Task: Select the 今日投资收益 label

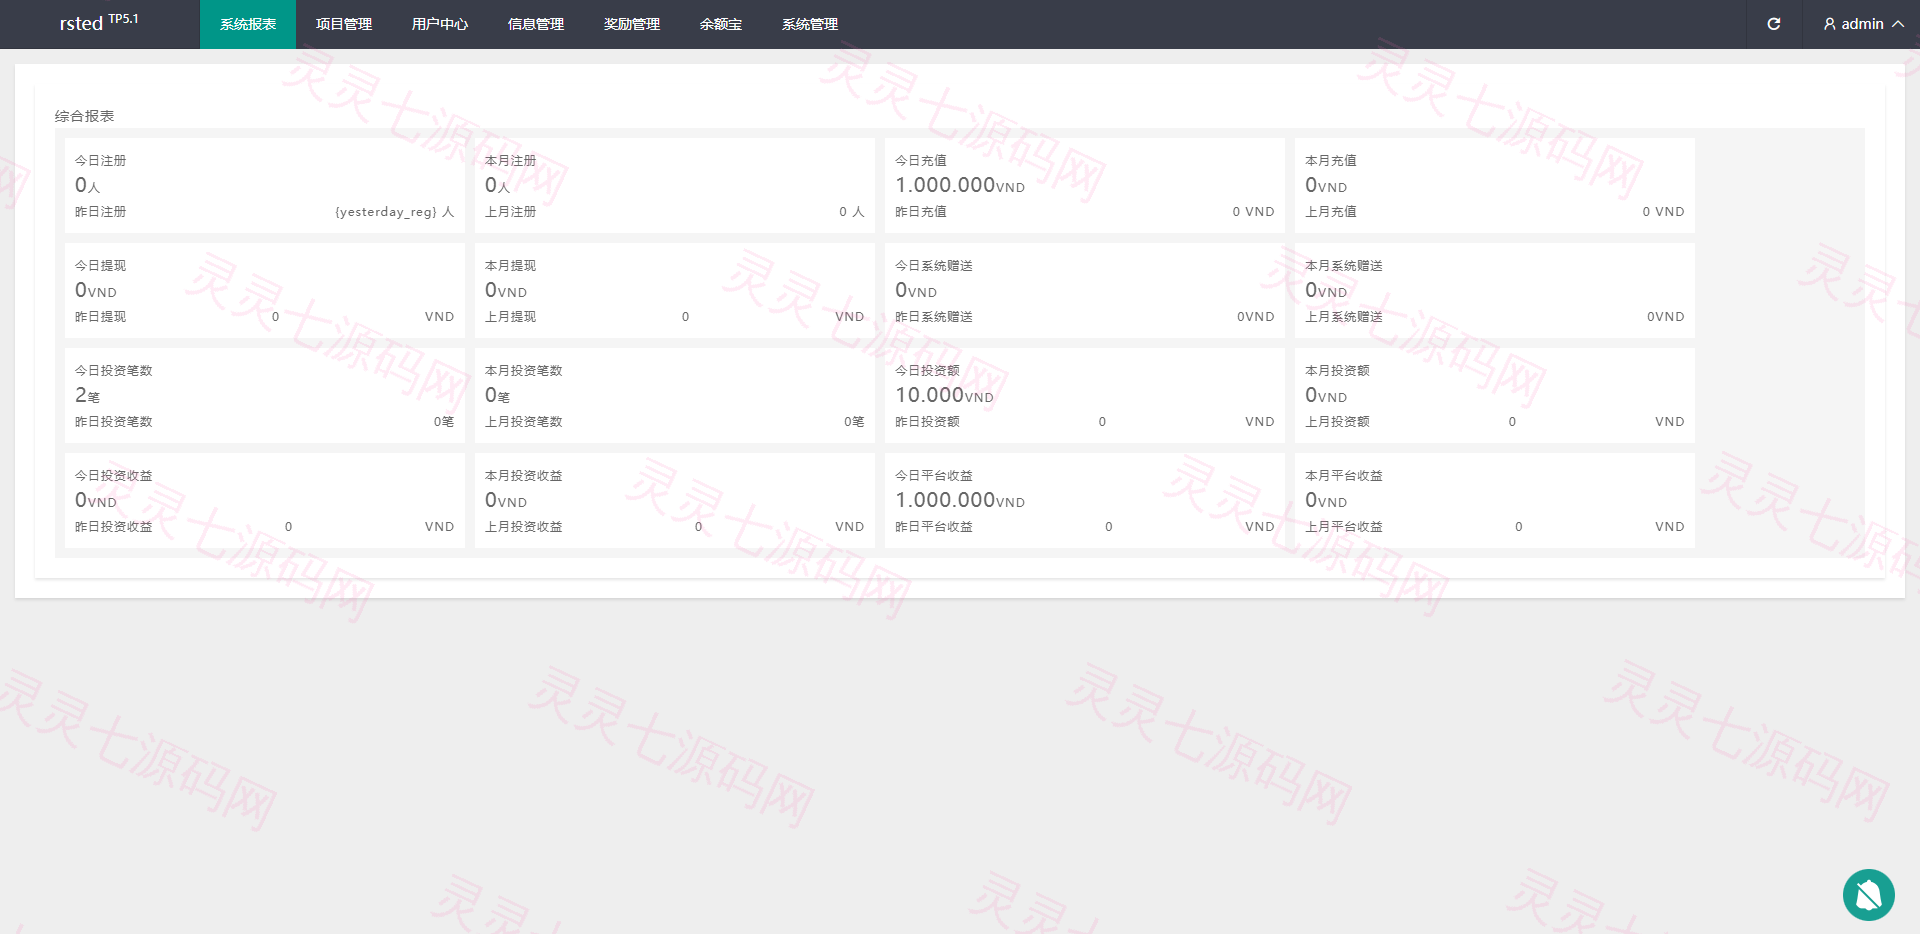Action: click(x=114, y=475)
